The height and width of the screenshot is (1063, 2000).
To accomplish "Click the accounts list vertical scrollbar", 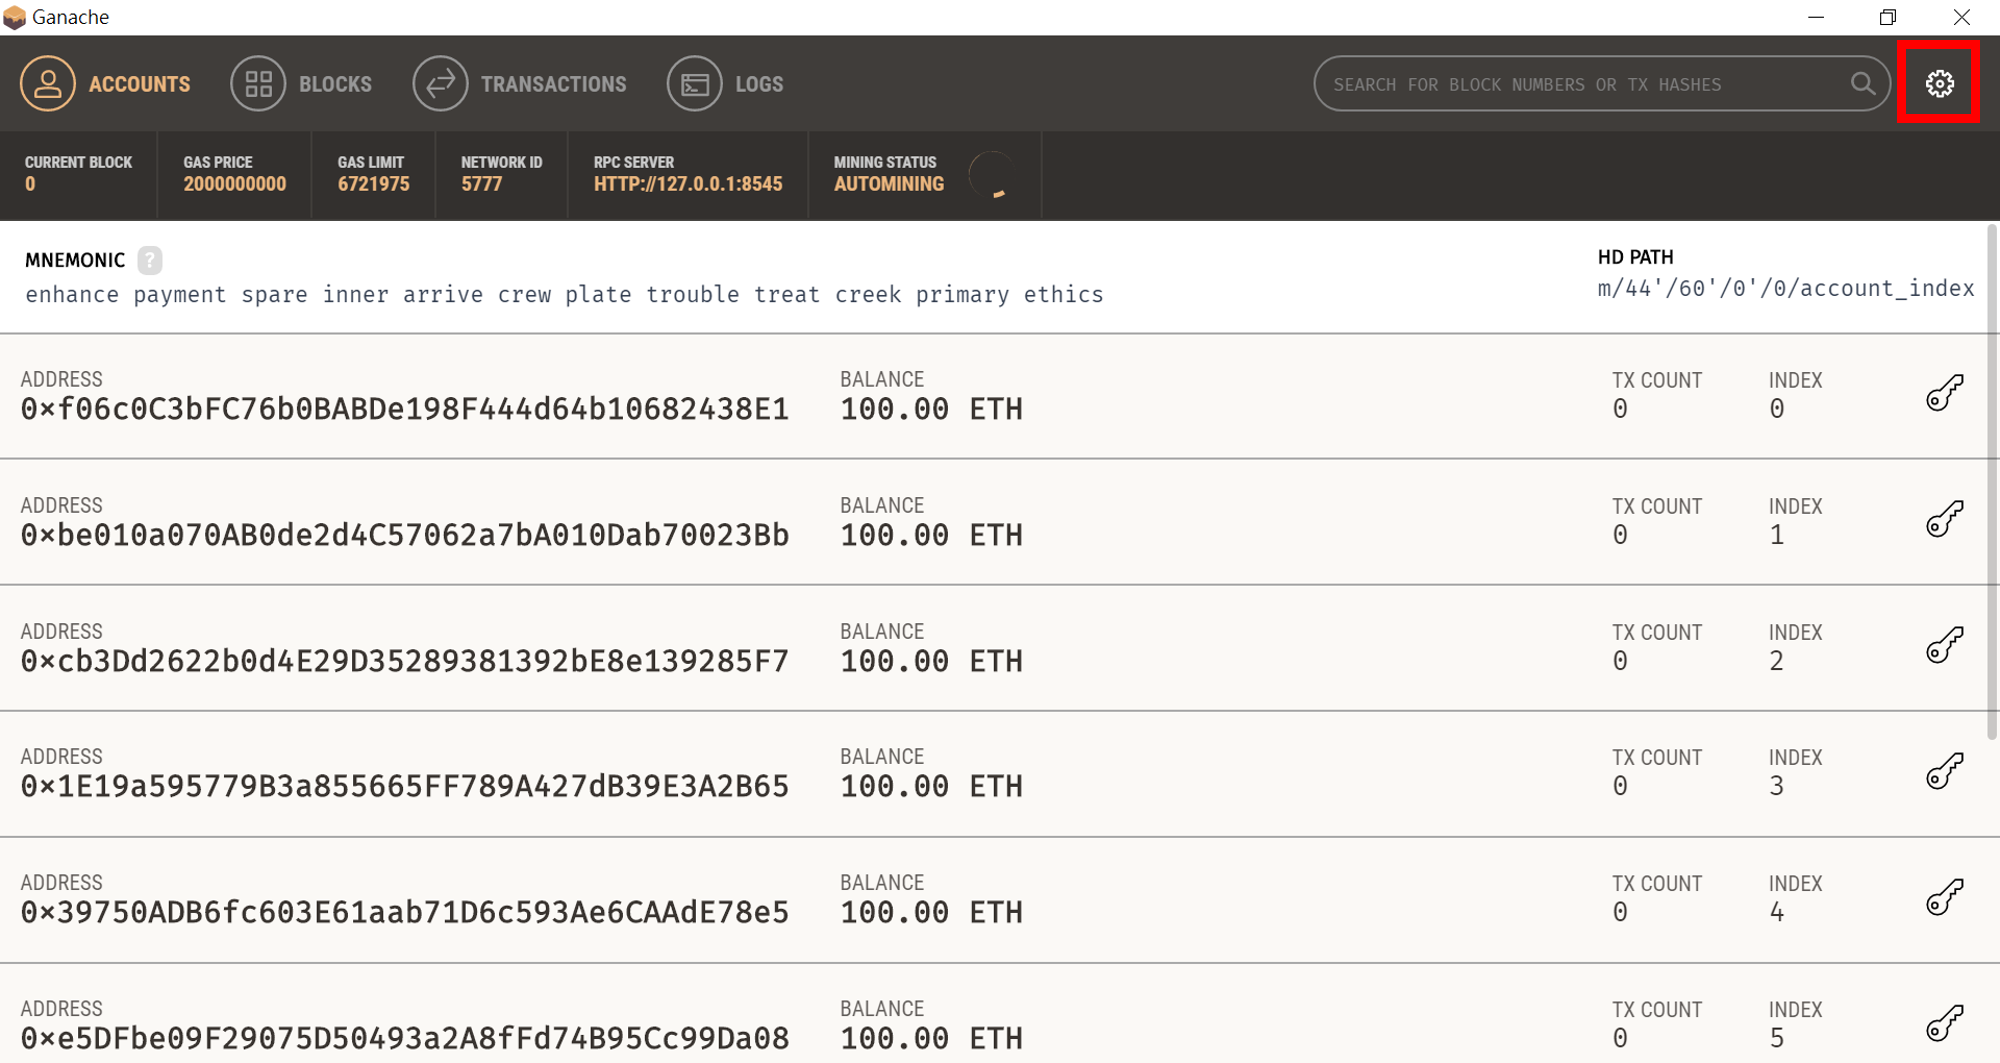I will click(x=1991, y=480).
